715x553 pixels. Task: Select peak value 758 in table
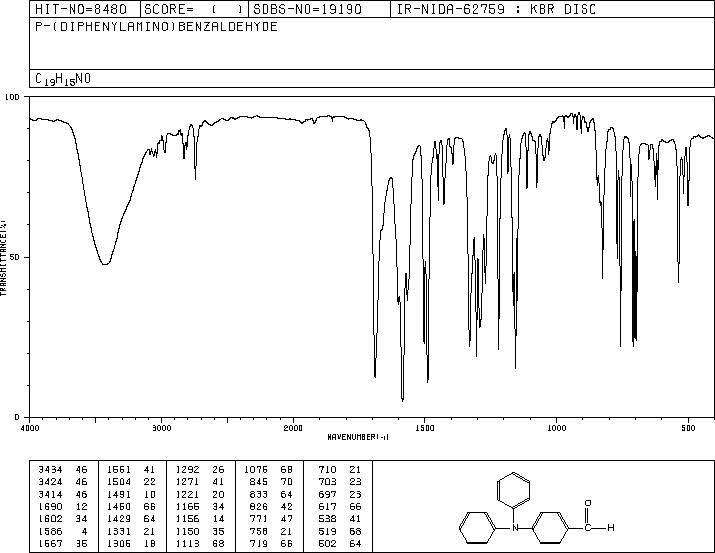pos(259,532)
